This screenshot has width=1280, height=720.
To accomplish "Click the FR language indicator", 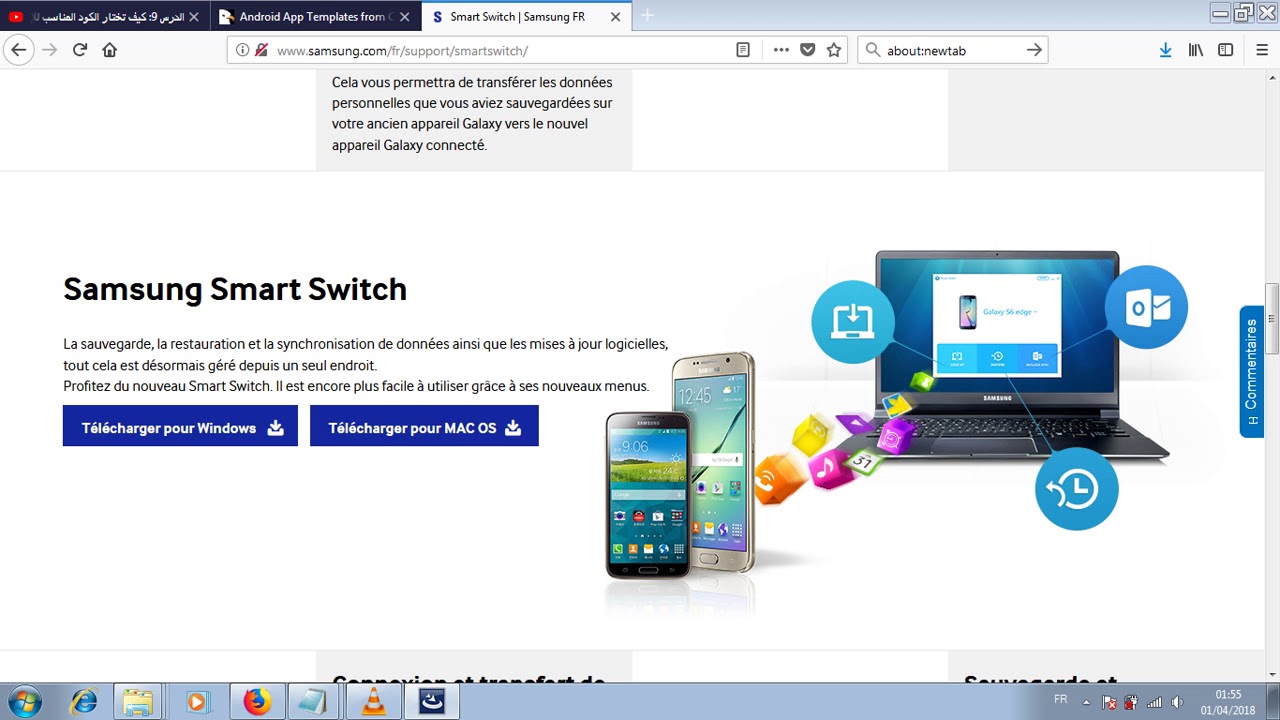I will pos(1060,698).
